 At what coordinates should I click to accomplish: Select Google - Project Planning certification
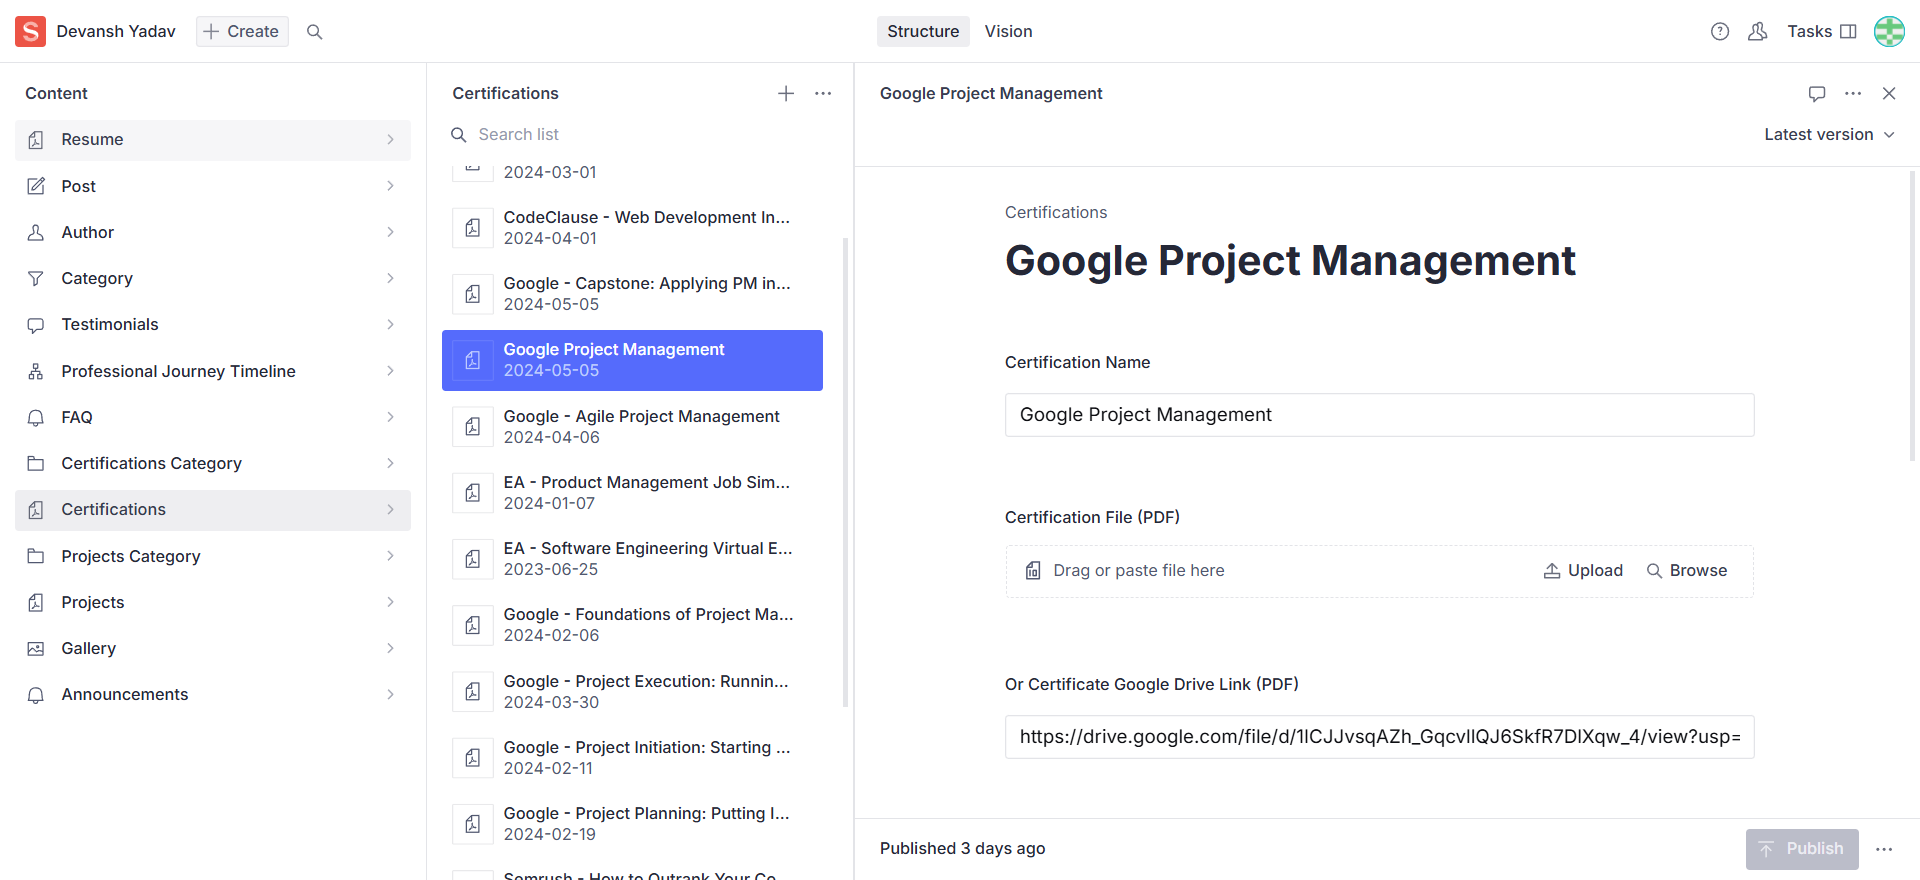coord(632,824)
